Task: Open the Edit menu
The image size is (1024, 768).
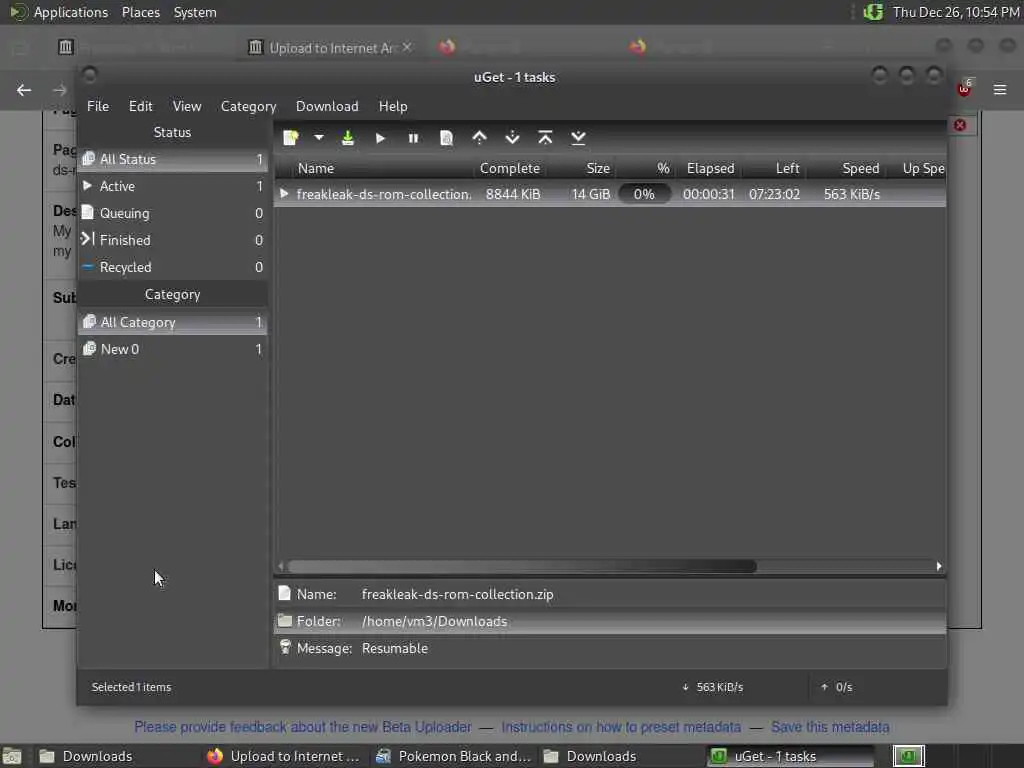Action: [x=140, y=106]
